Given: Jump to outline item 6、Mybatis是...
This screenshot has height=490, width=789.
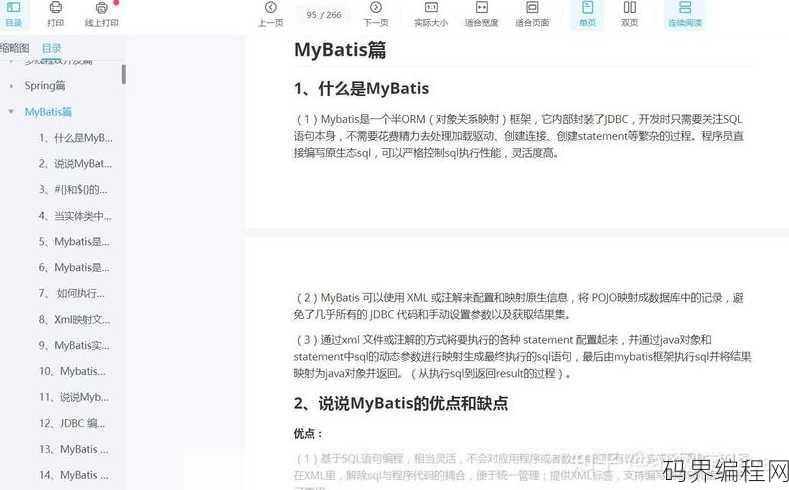Looking at the screenshot, I should [74, 267].
